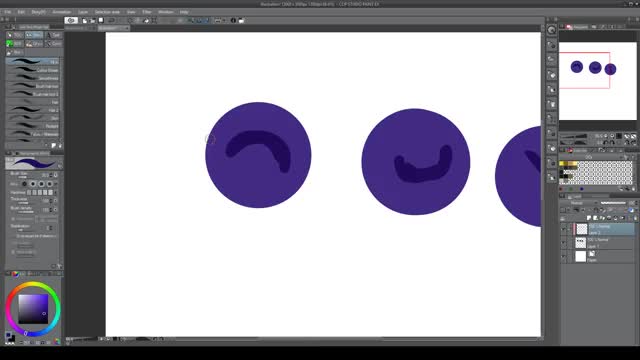
Task: Select the top circular icon in the right quick-access strip
Action: [551, 30]
